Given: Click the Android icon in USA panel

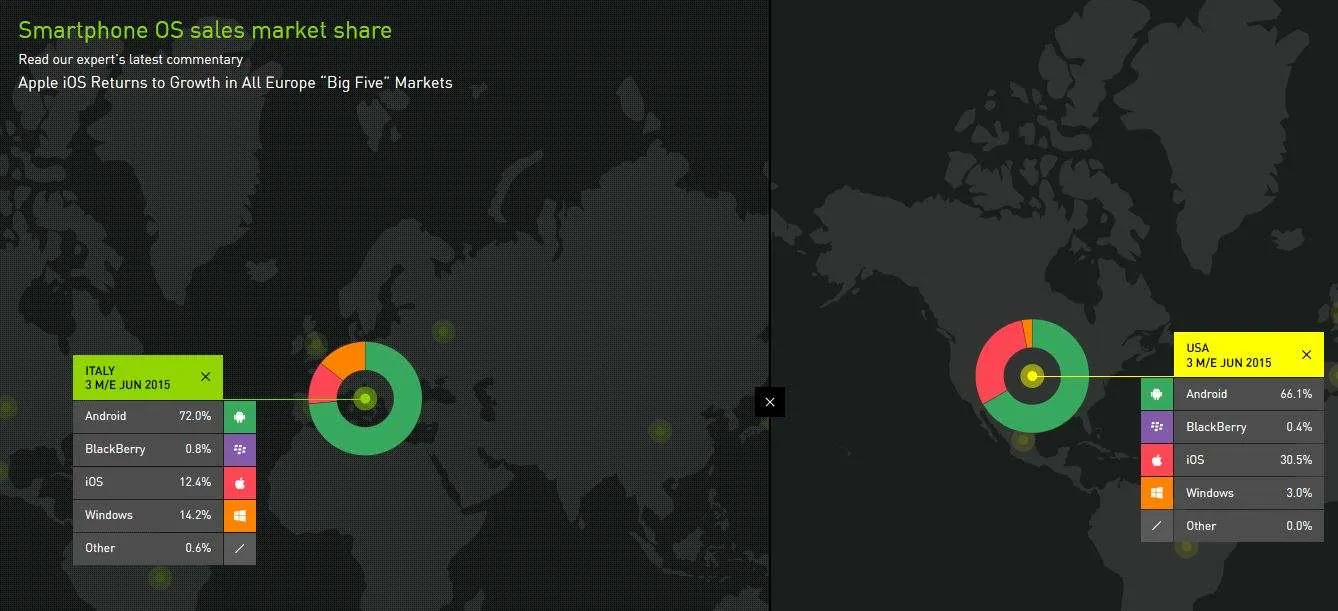Looking at the screenshot, I should (x=1157, y=394).
